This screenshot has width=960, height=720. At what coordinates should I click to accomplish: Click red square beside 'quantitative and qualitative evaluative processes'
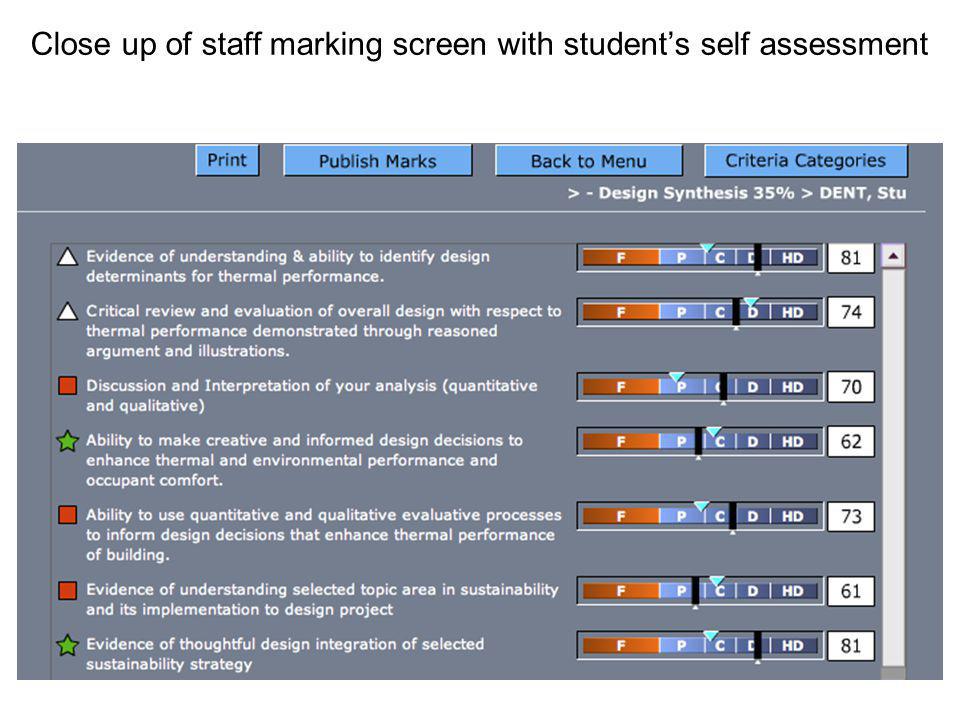(67, 515)
